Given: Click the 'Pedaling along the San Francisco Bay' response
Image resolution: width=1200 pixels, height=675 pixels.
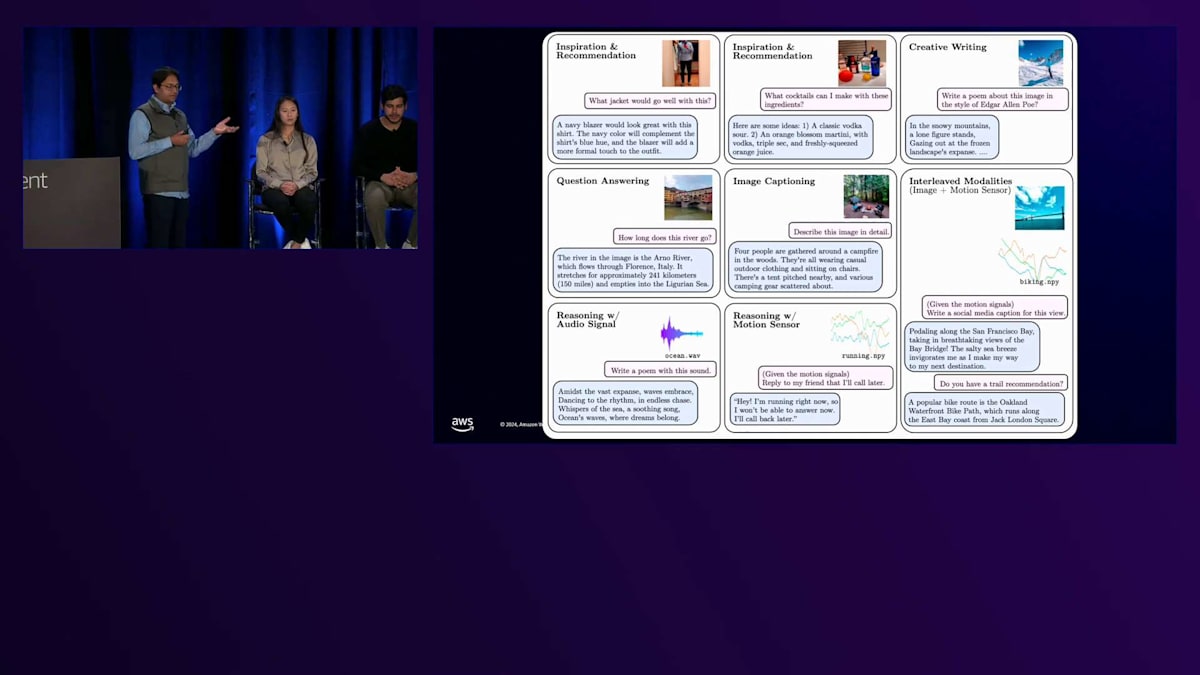Looking at the screenshot, I should 972,347.
